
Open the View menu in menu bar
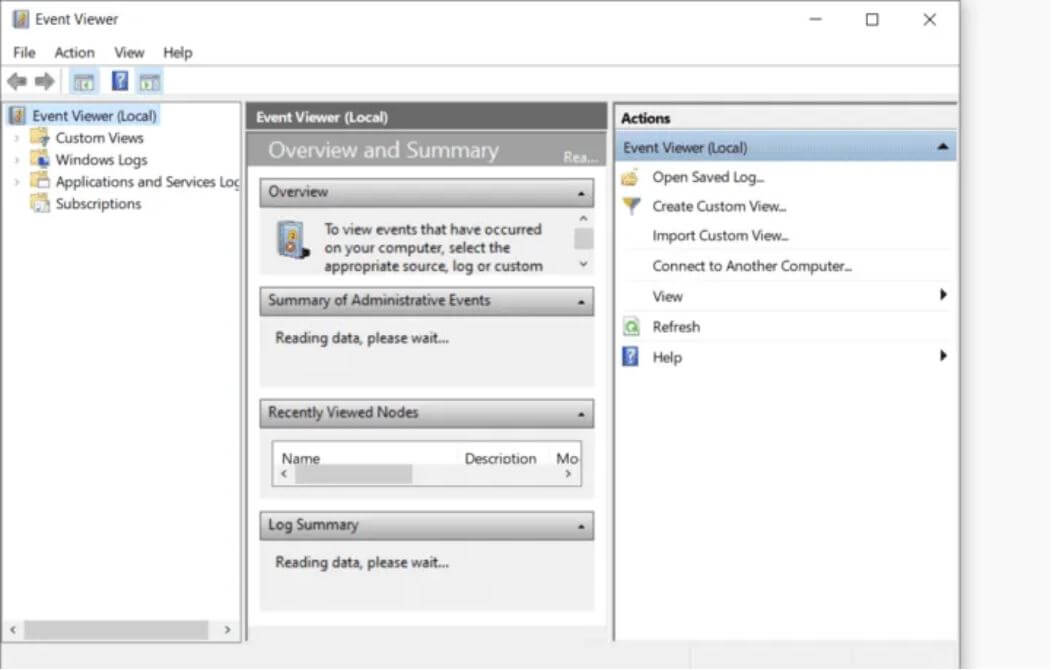tap(129, 53)
